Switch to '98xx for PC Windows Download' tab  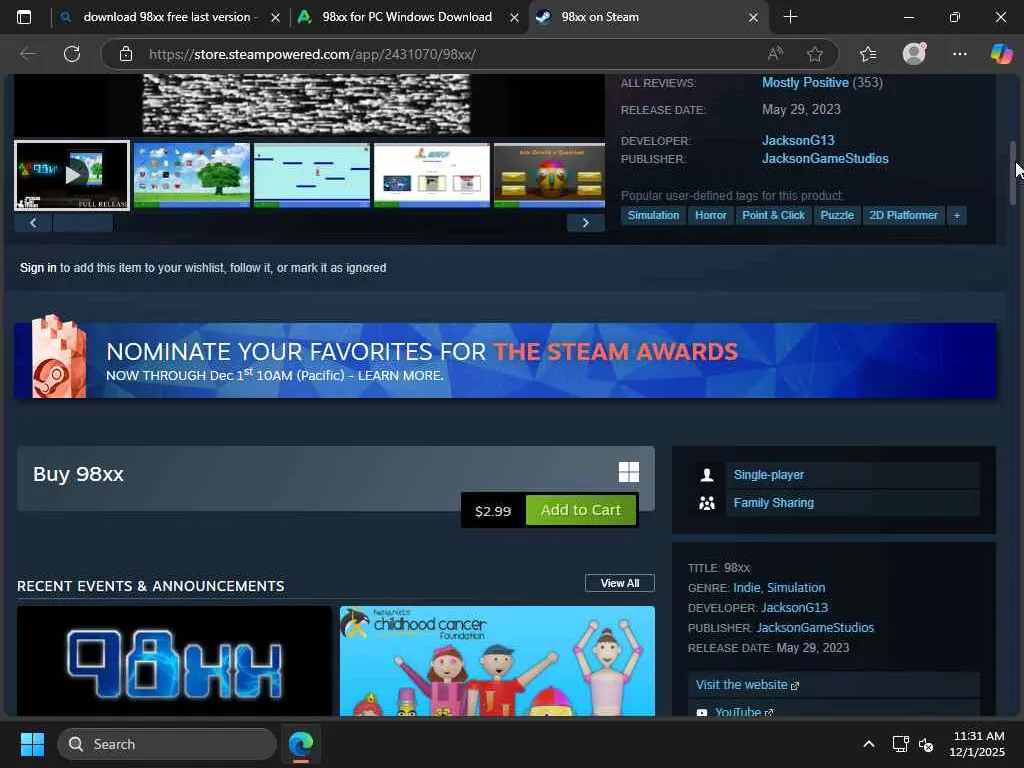pyautogui.click(x=408, y=17)
